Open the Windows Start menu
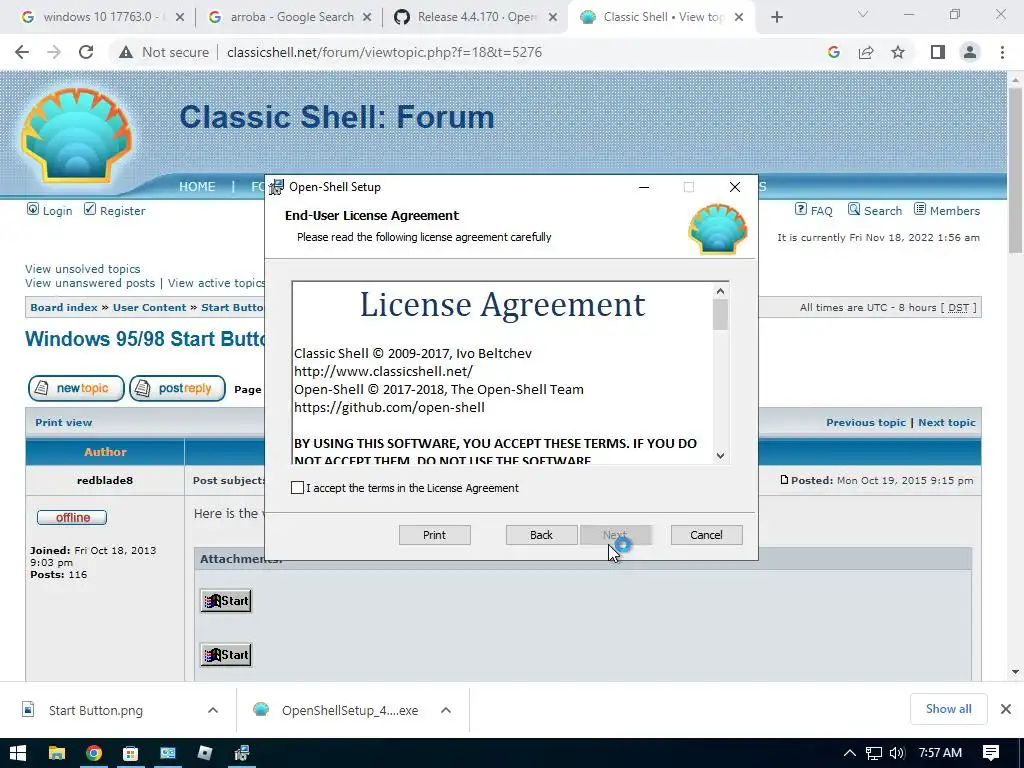Screen dimensions: 1024x768 pos(18,753)
